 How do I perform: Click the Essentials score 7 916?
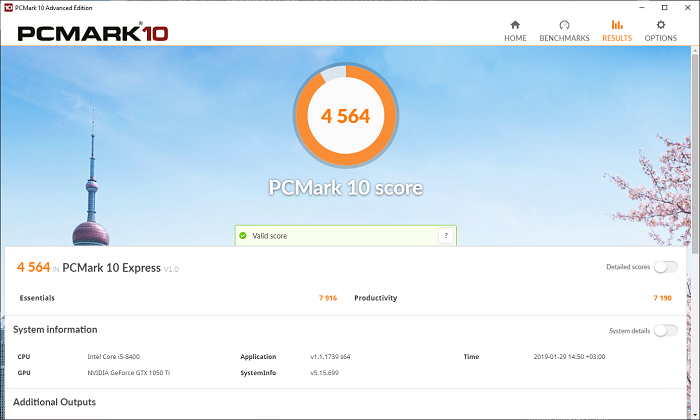(327, 298)
